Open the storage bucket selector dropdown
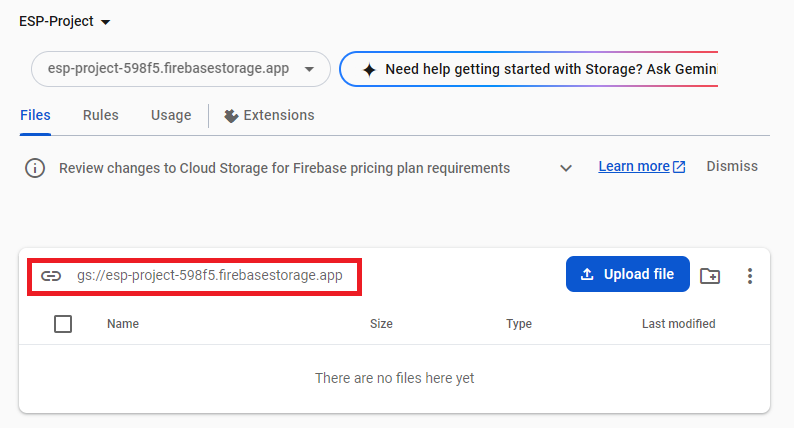 [181, 69]
